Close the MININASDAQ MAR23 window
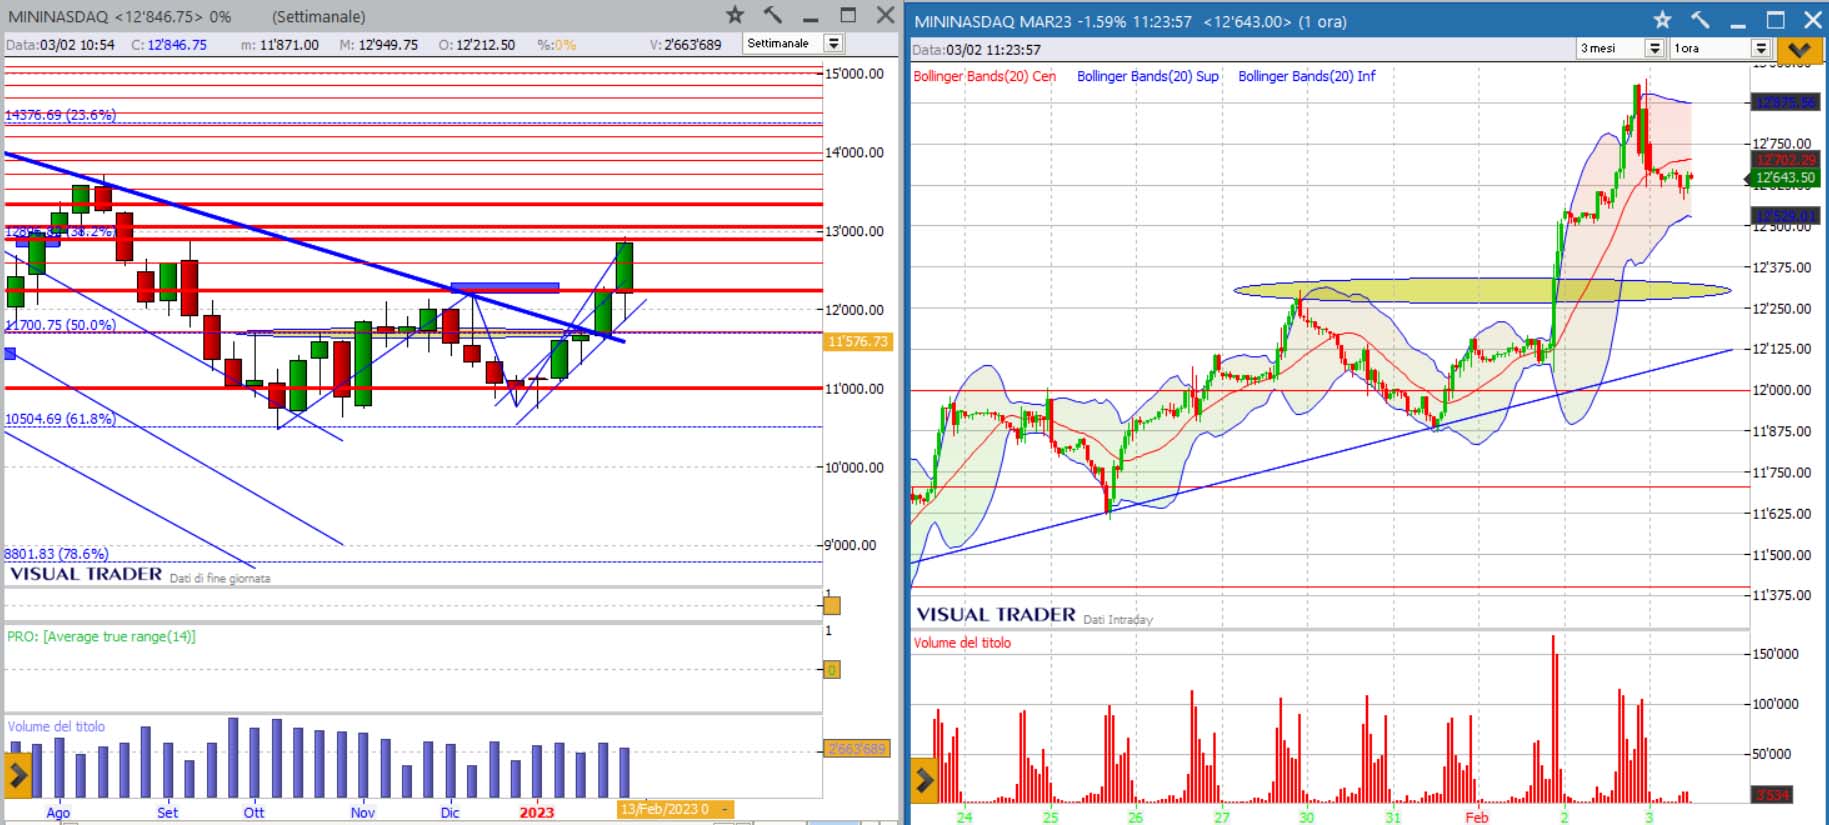Screen dimensions: 1829x825 pos(1813,20)
